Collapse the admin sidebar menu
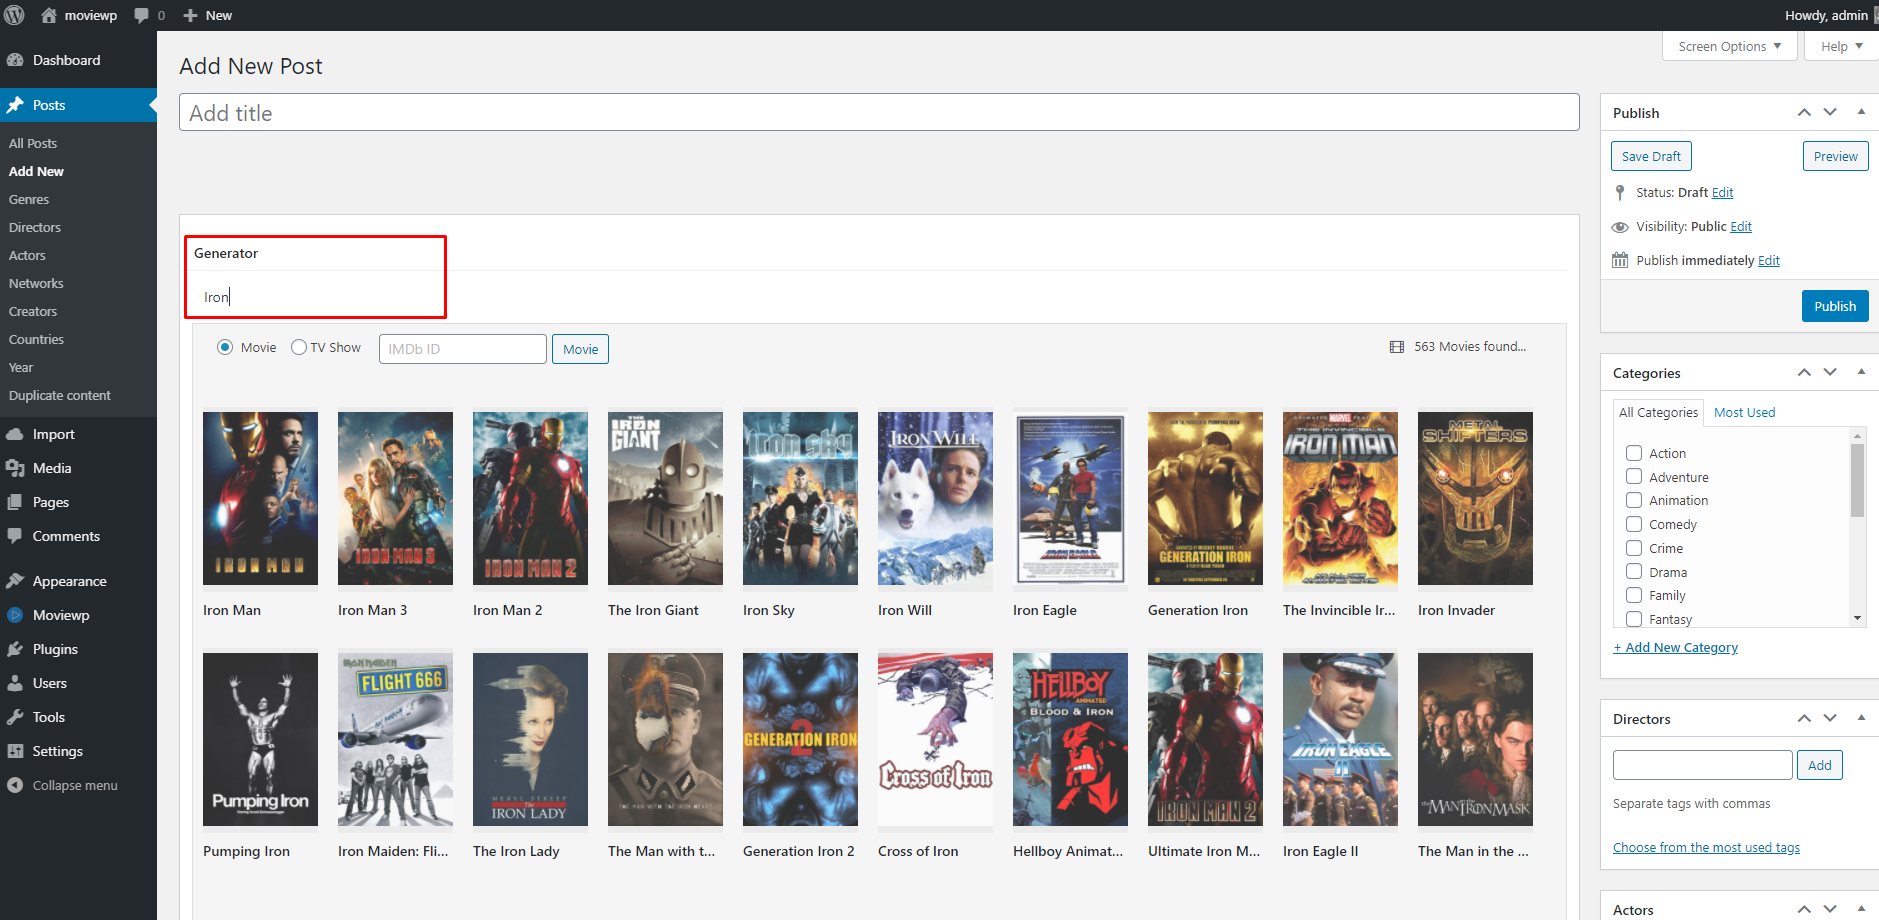Image resolution: width=1879 pixels, height=920 pixels. [x=74, y=785]
